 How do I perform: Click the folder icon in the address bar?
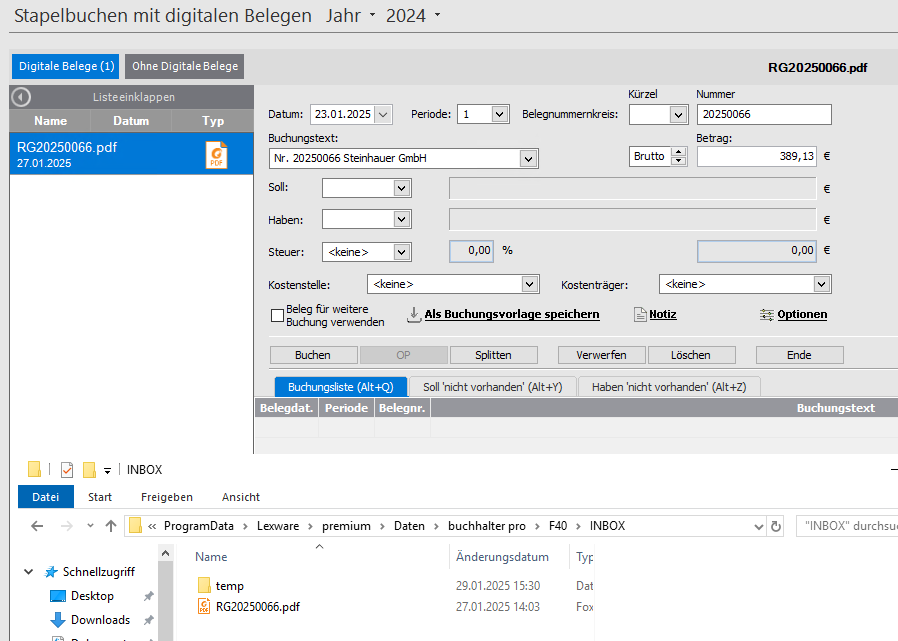coord(136,526)
